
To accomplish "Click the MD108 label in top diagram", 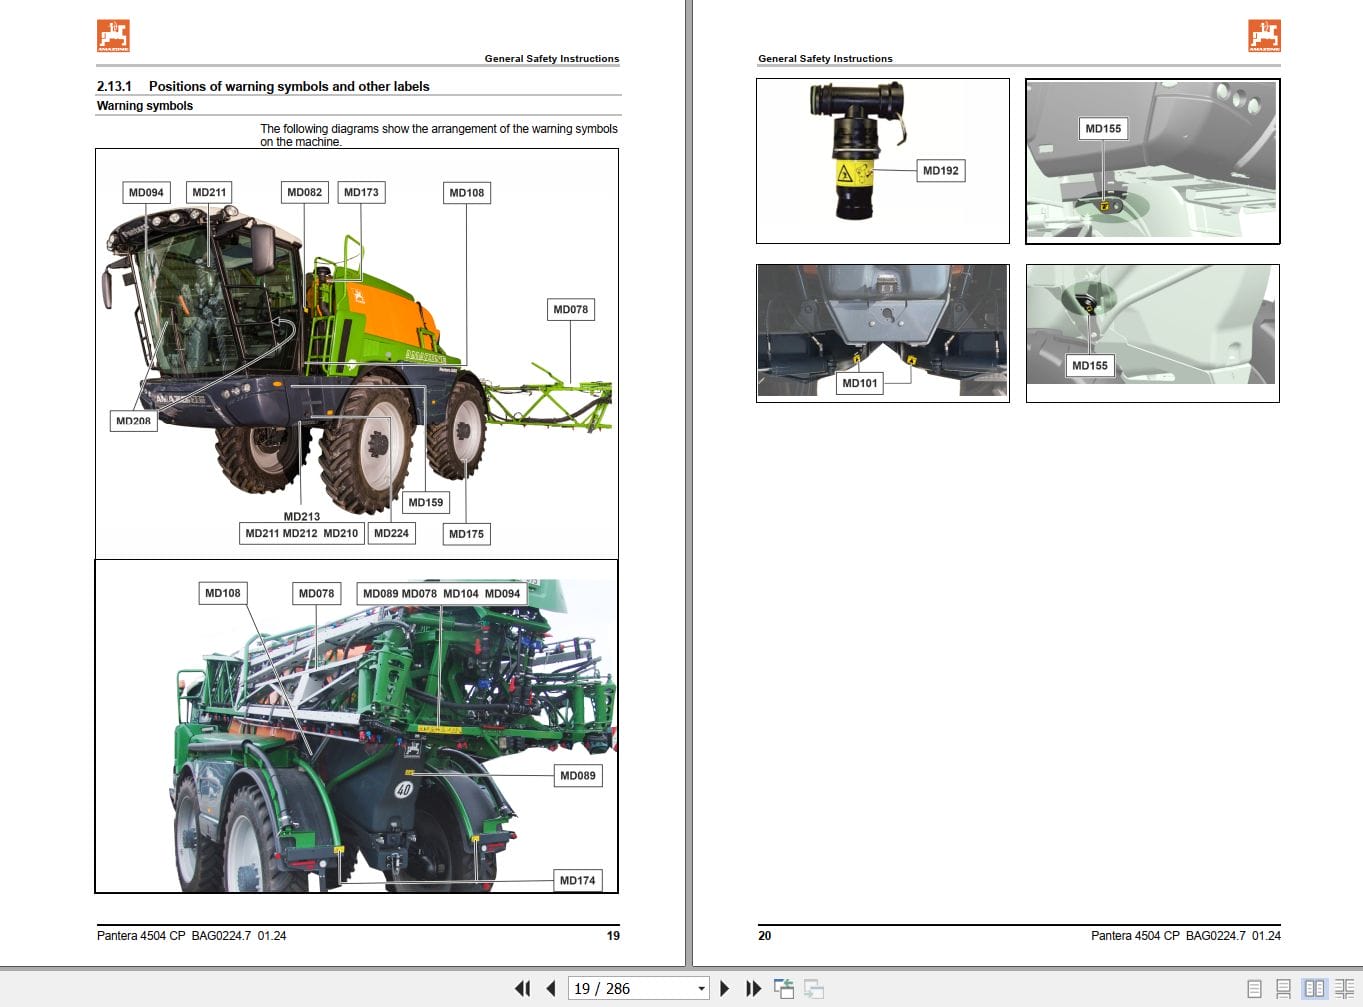I will [x=467, y=192].
